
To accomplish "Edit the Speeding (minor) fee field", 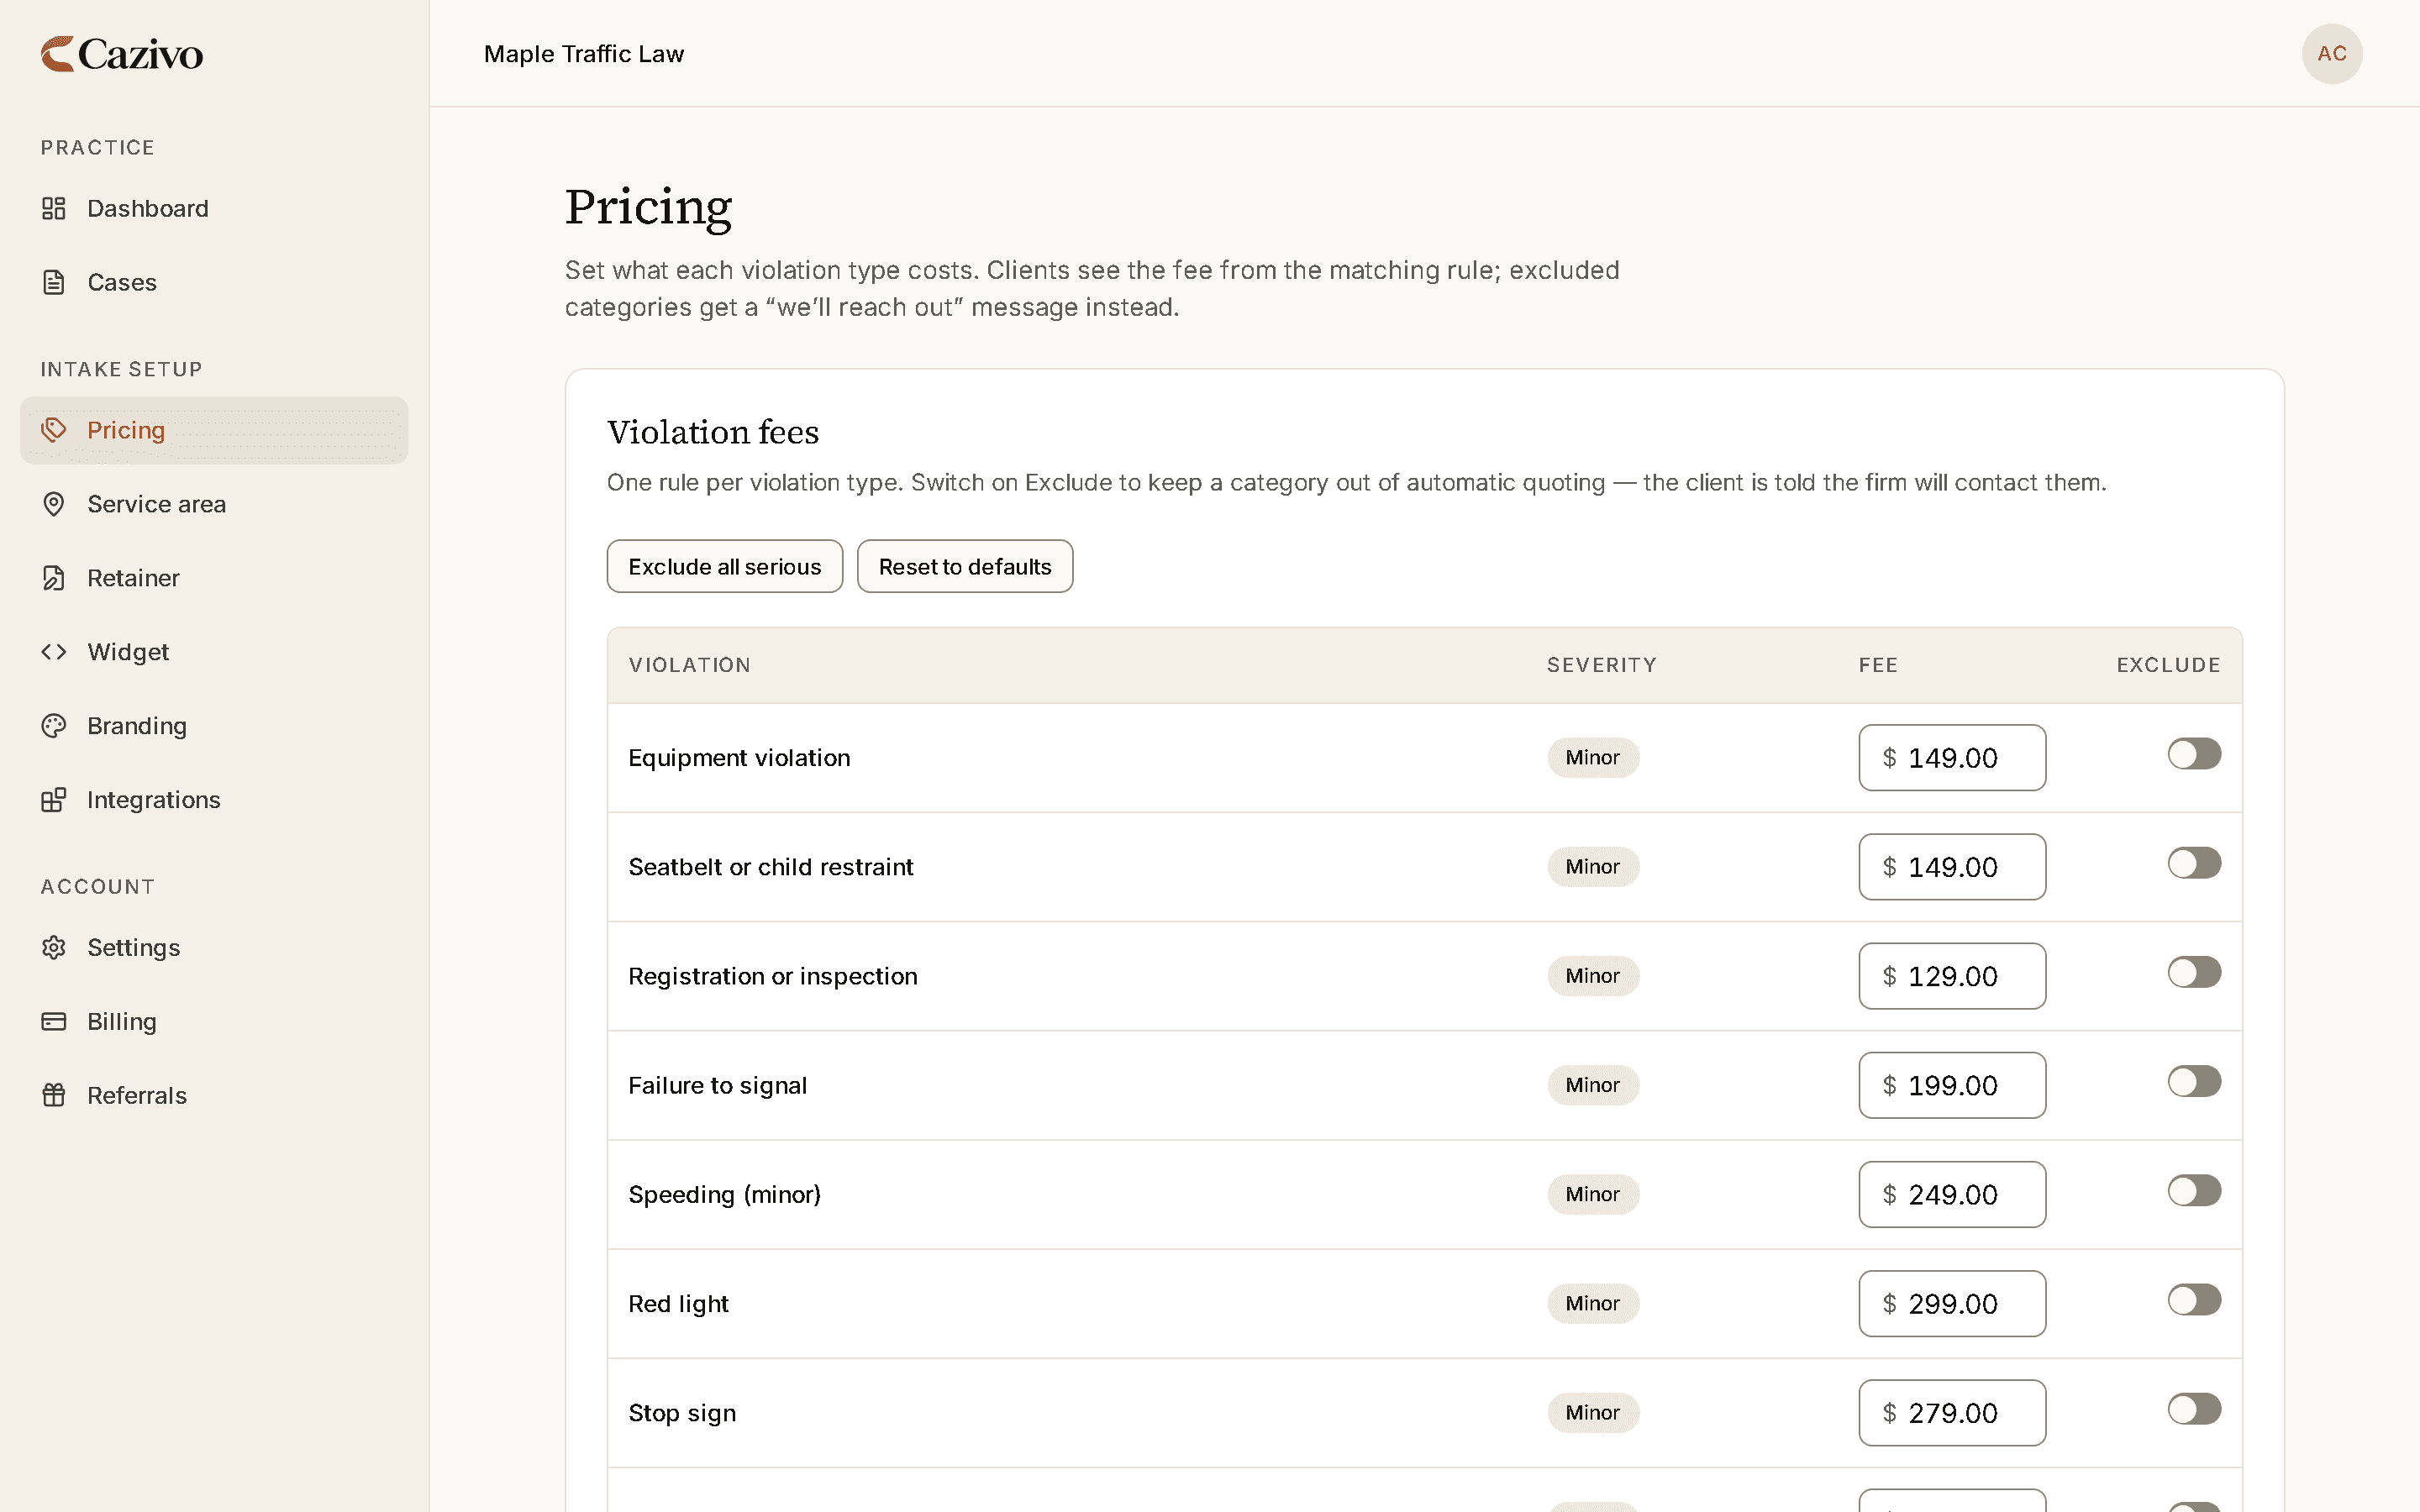I will (x=1952, y=1194).
